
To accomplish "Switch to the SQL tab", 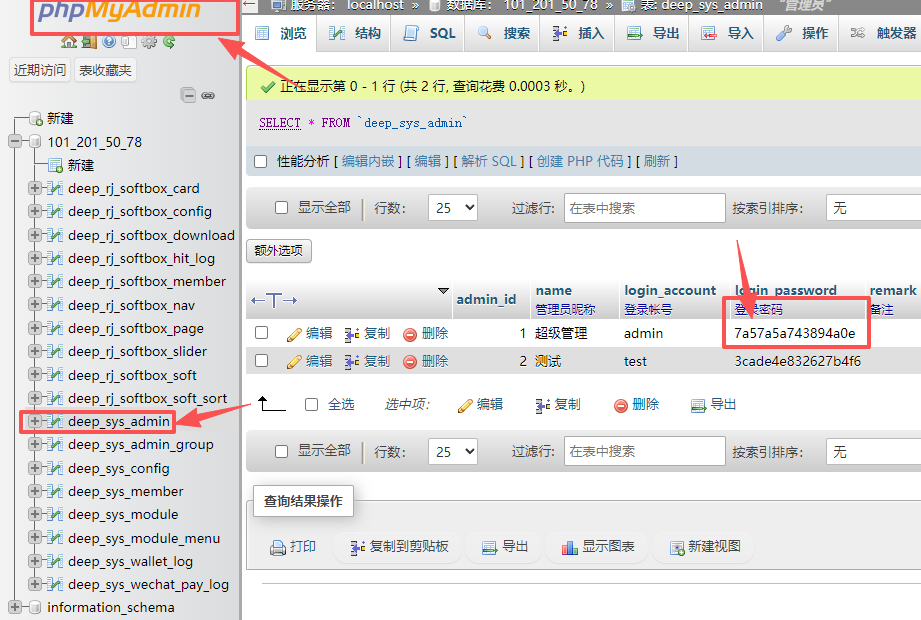I will point(428,32).
